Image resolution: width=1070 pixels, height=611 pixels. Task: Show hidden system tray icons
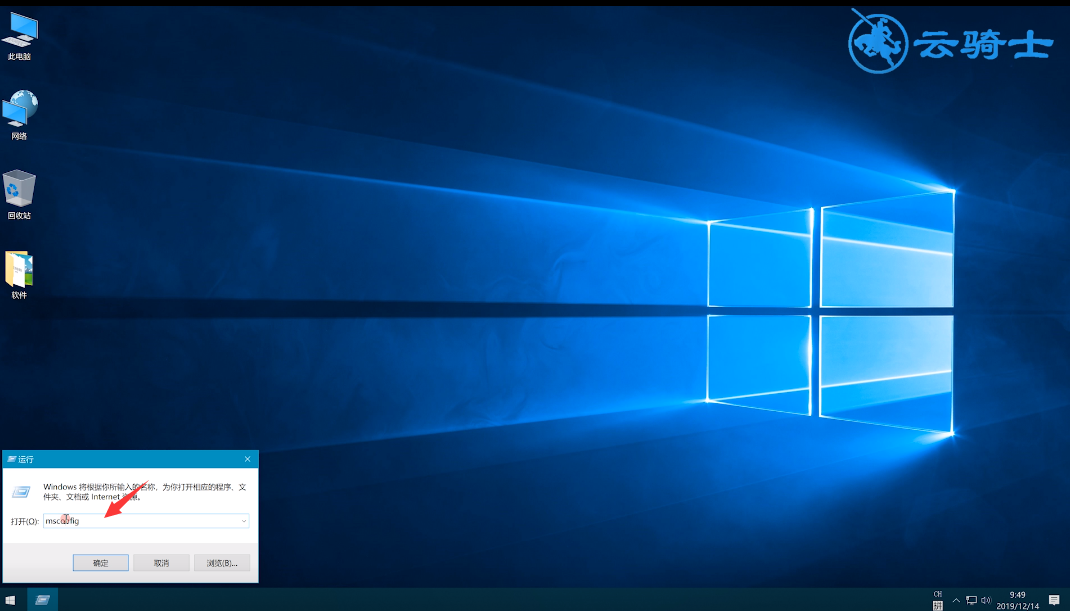click(956, 600)
